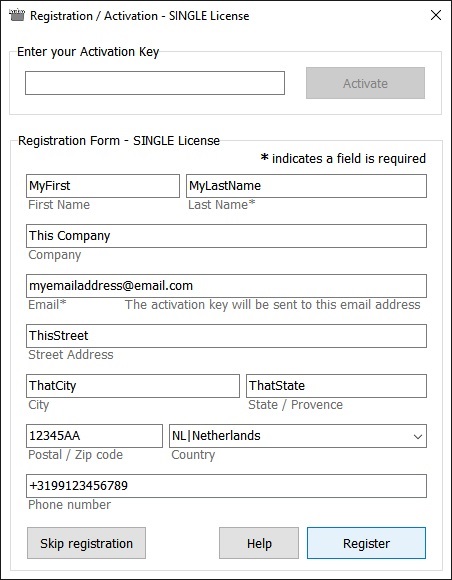
Task: Submit the form with Register button
Action: pos(366,543)
